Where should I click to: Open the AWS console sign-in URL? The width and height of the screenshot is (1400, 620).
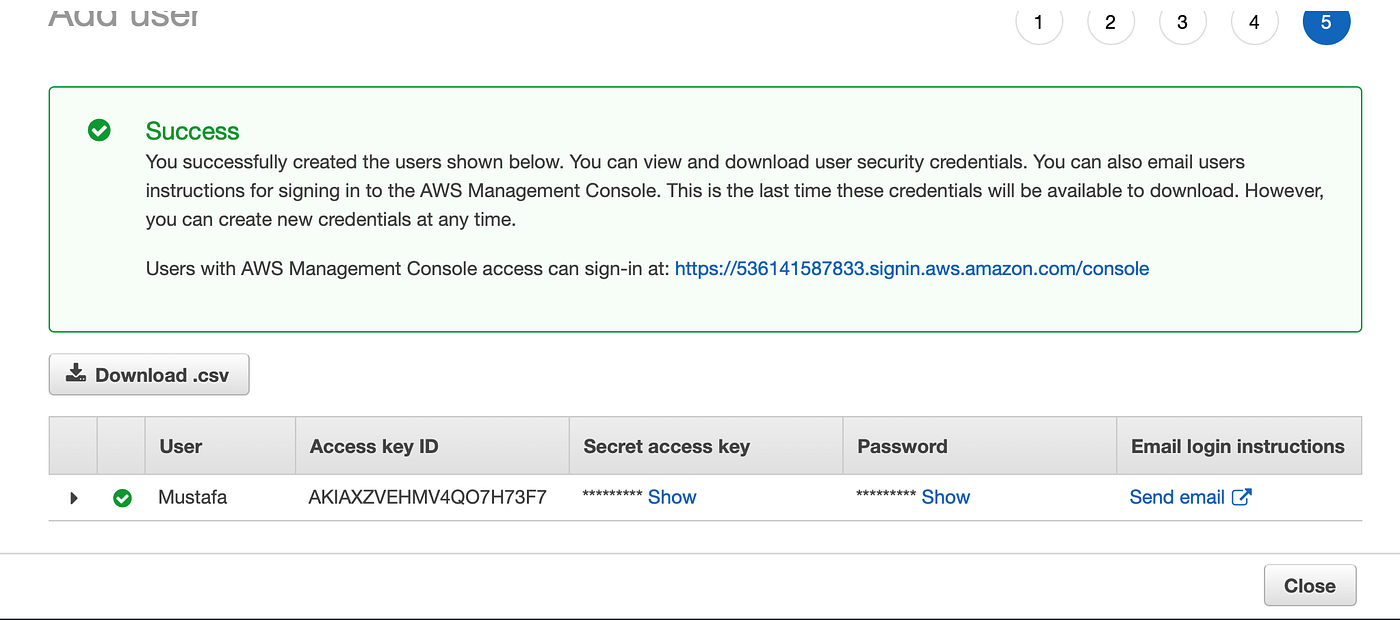[911, 268]
